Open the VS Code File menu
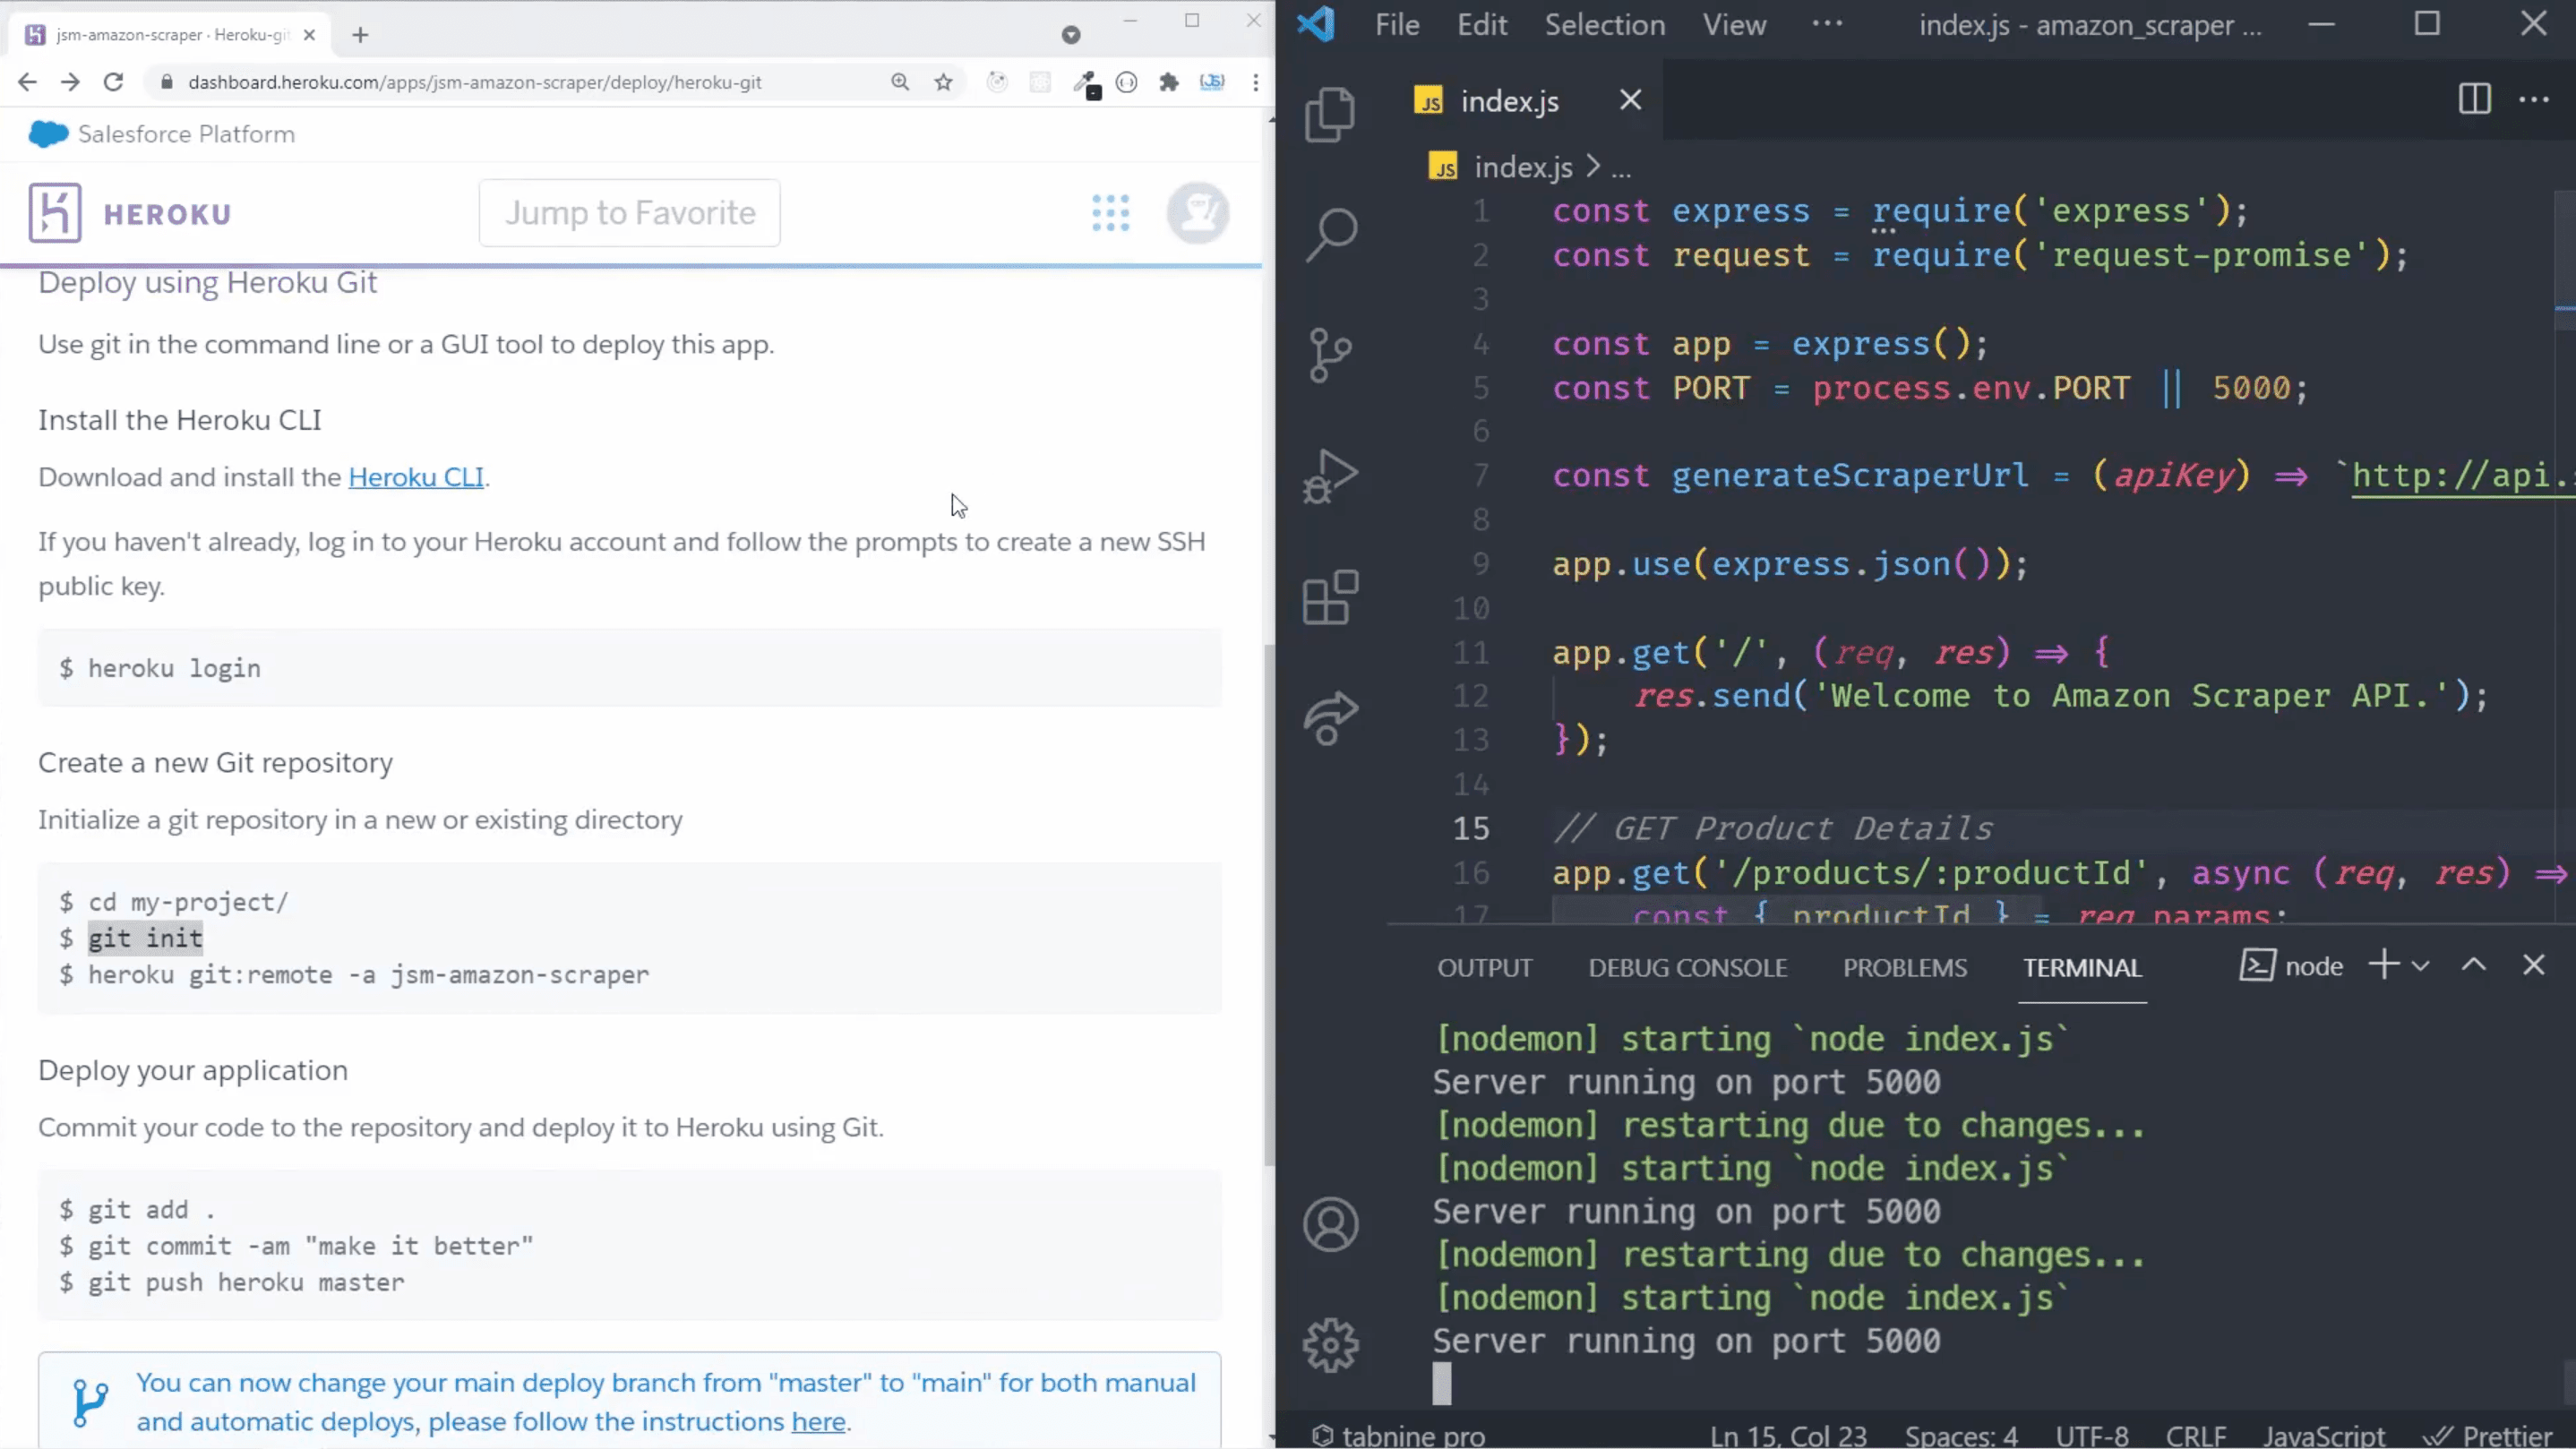The height and width of the screenshot is (1449, 2576). 1397,25
